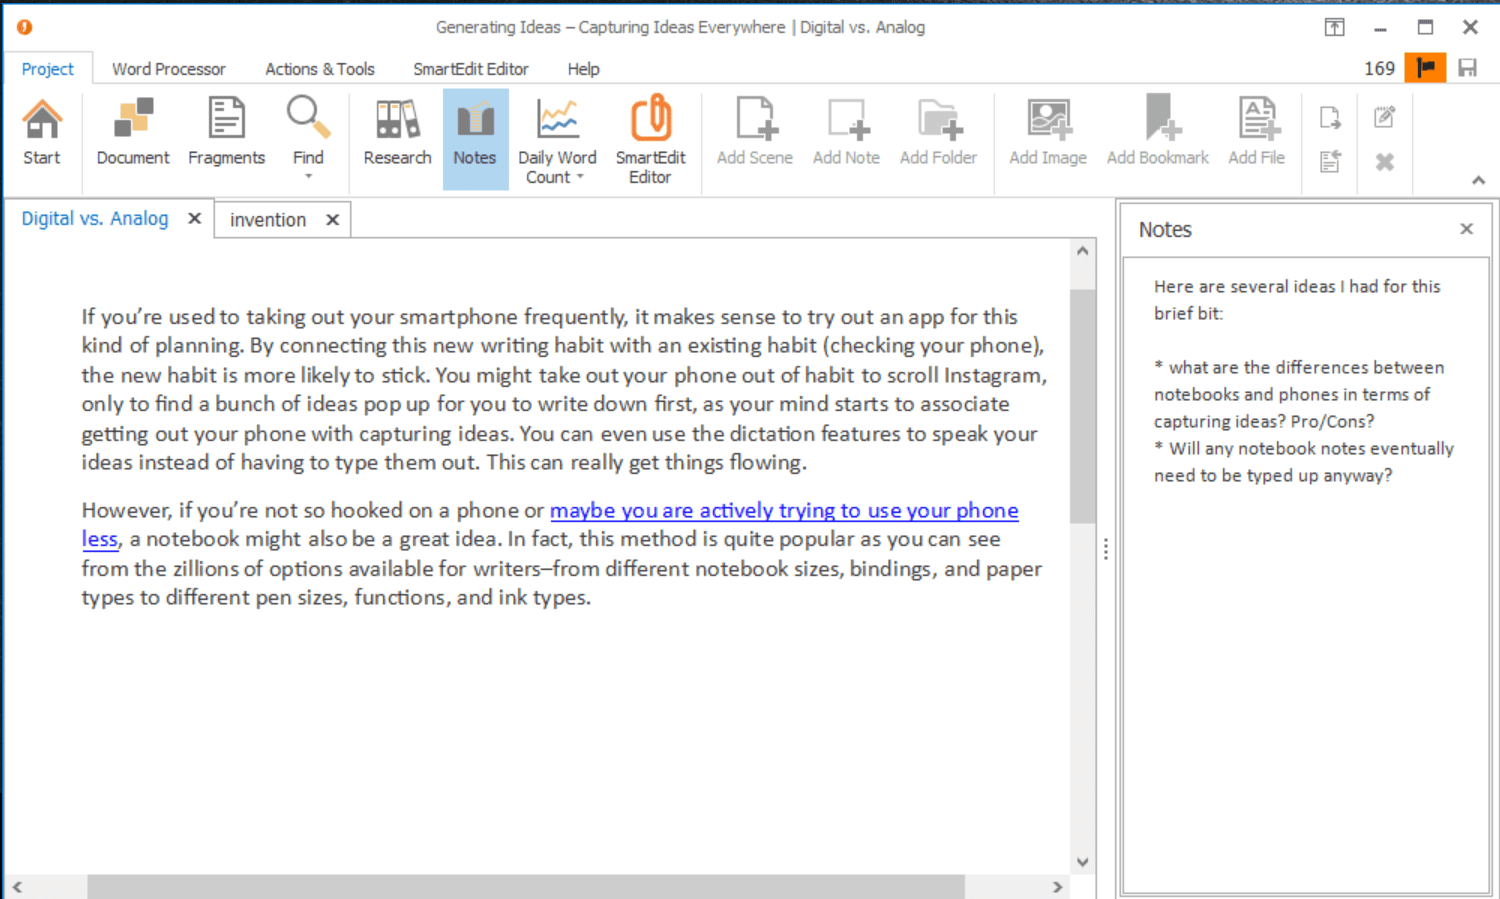Open the Document view
Screen dimensions: 1500x899
[x=133, y=133]
